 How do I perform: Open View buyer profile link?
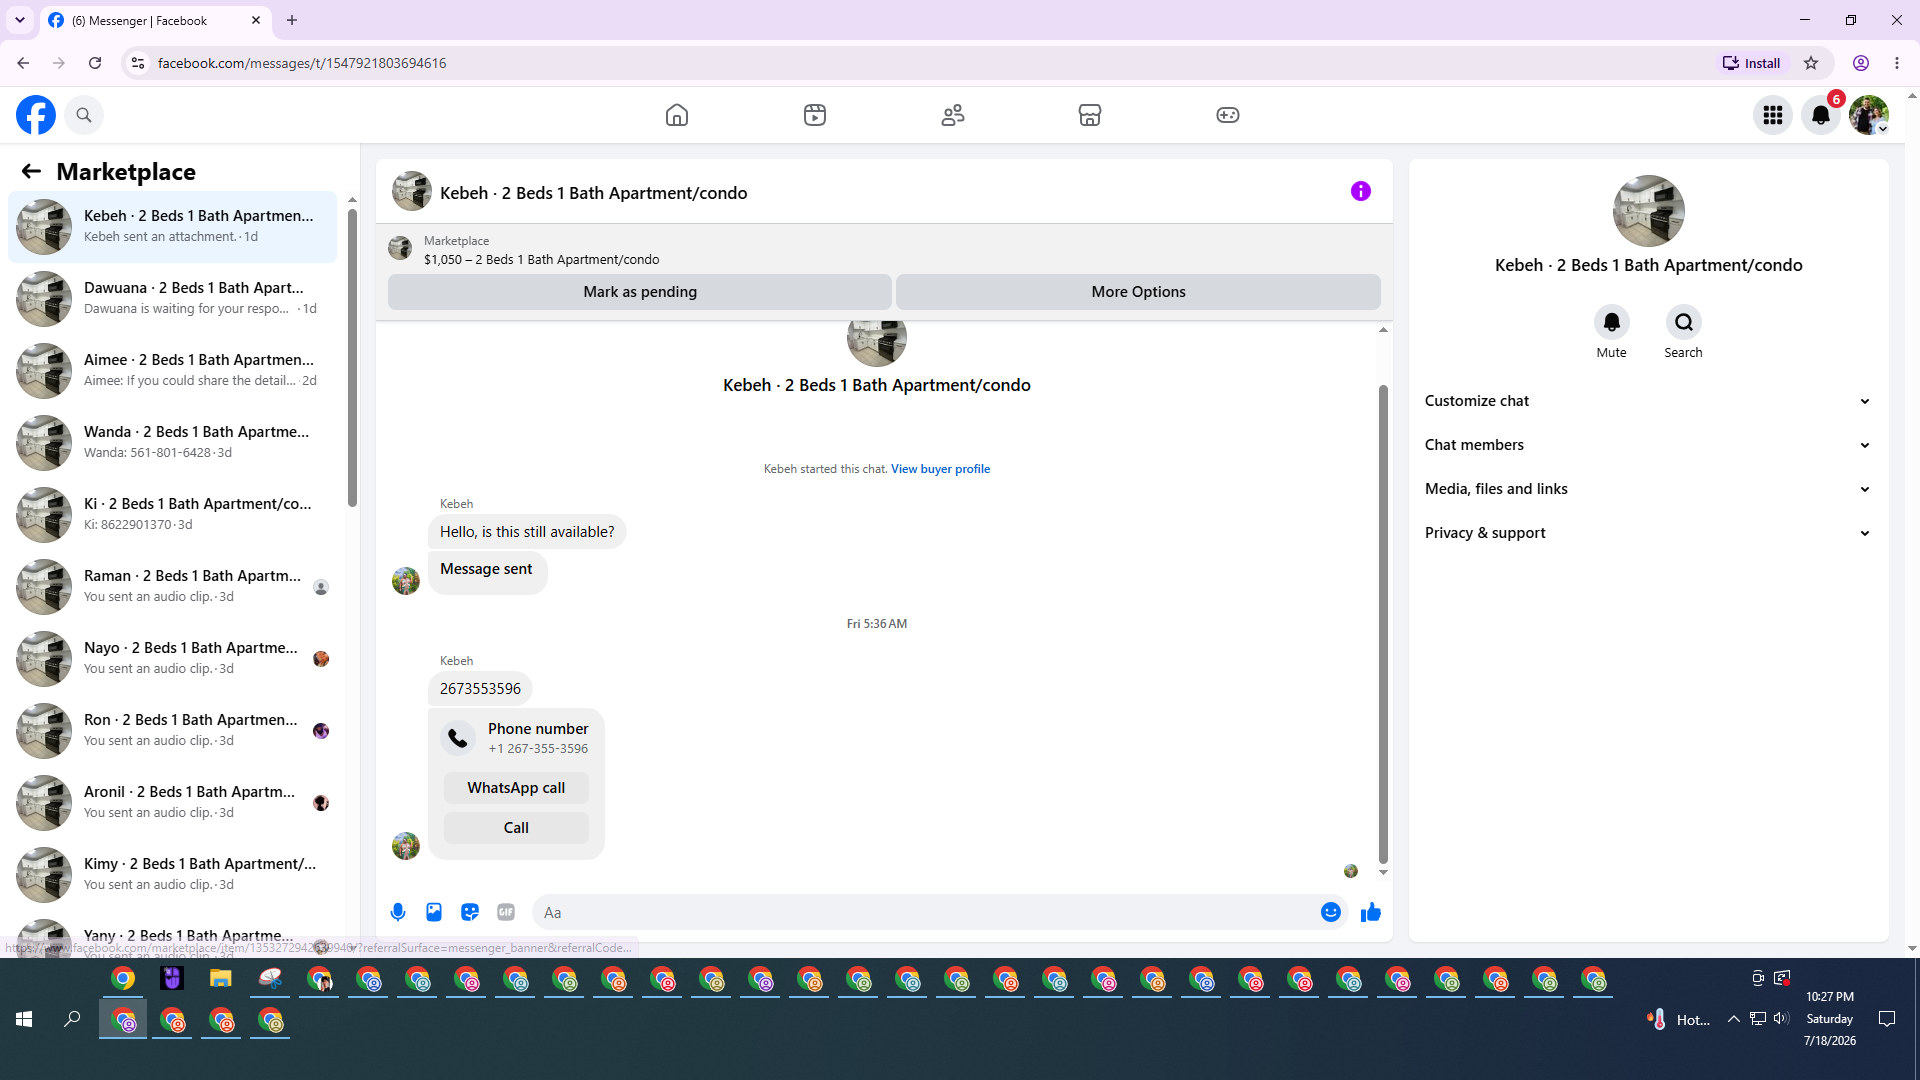click(x=940, y=469)
